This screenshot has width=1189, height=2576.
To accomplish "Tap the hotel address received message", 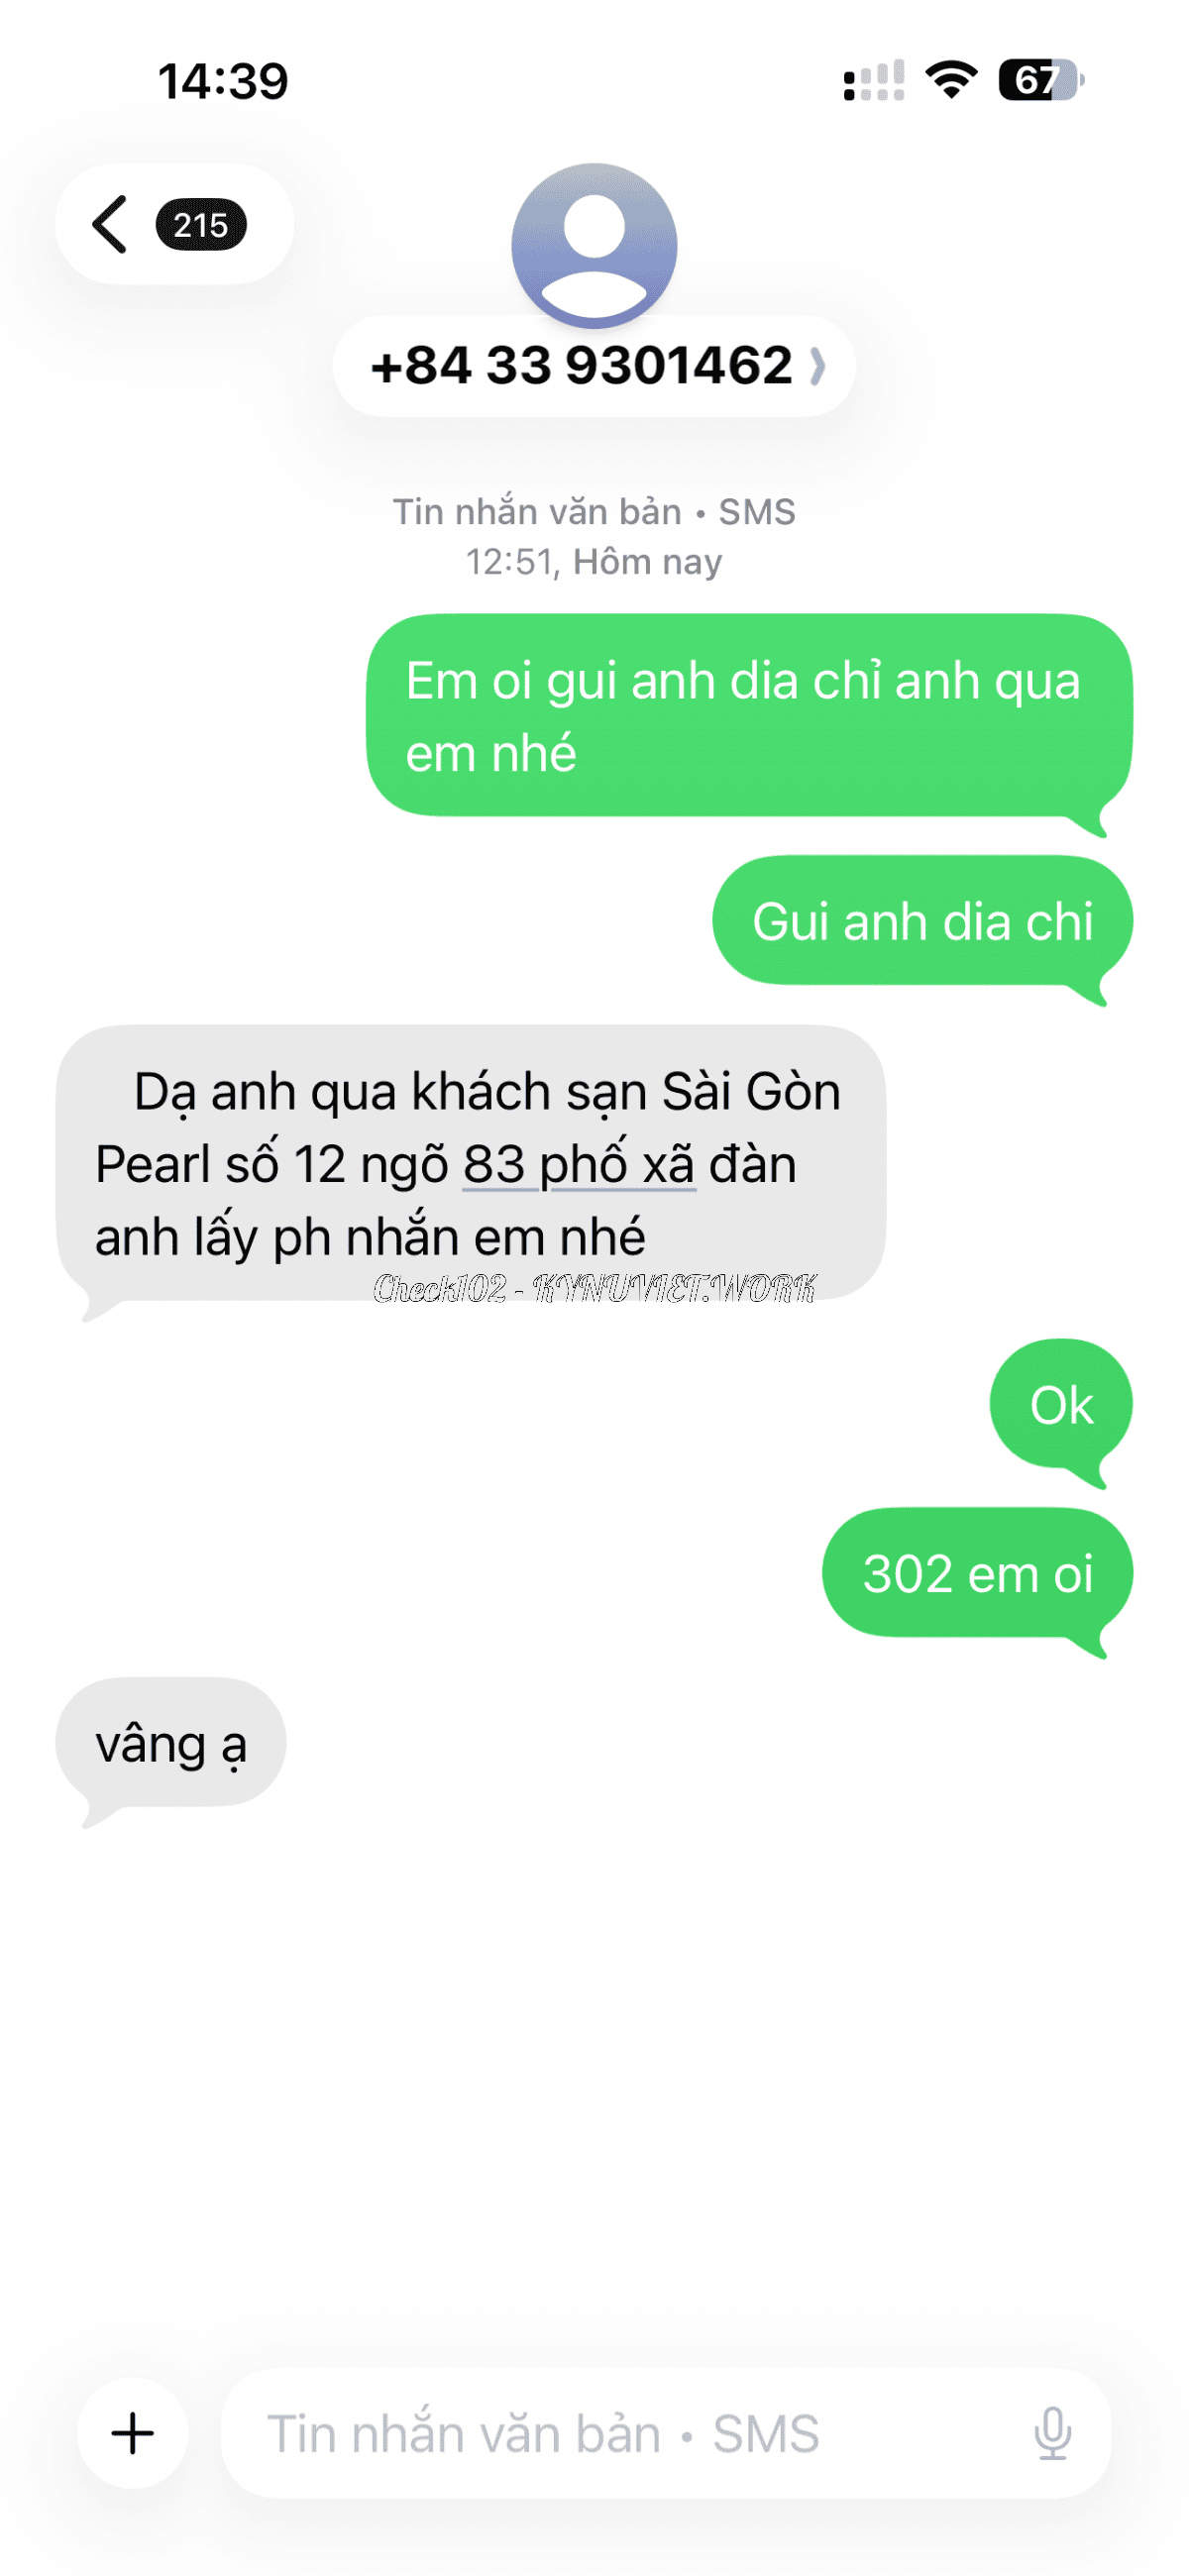I will pos(470,1164).
